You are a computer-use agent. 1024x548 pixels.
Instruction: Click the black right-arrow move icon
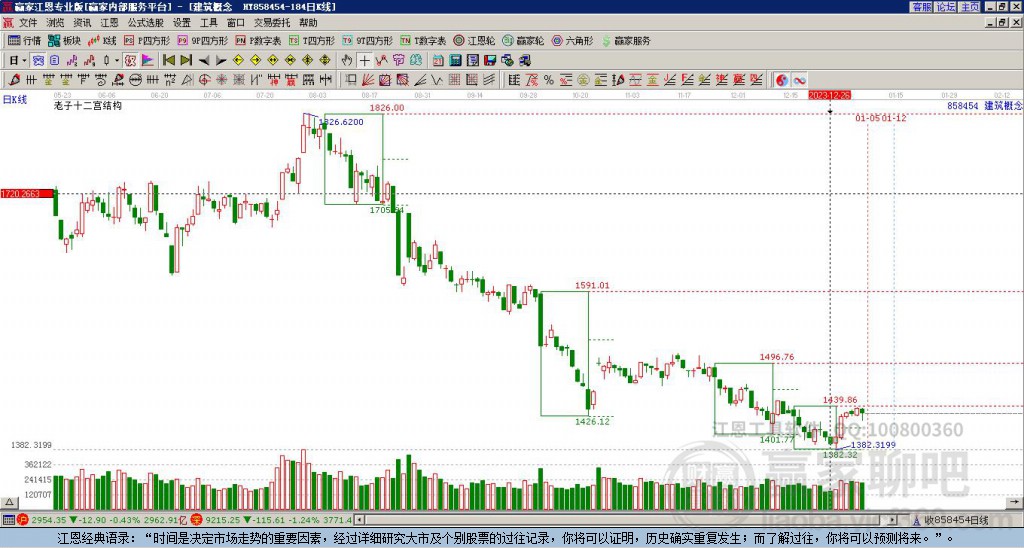point(221,60)
